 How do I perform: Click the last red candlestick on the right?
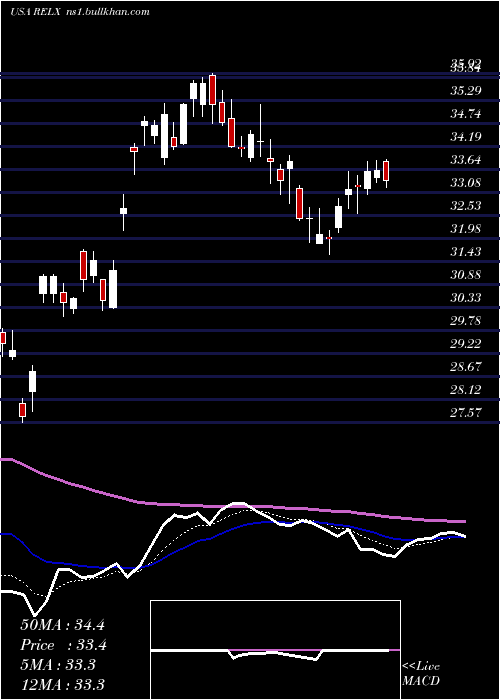[386, 171]
